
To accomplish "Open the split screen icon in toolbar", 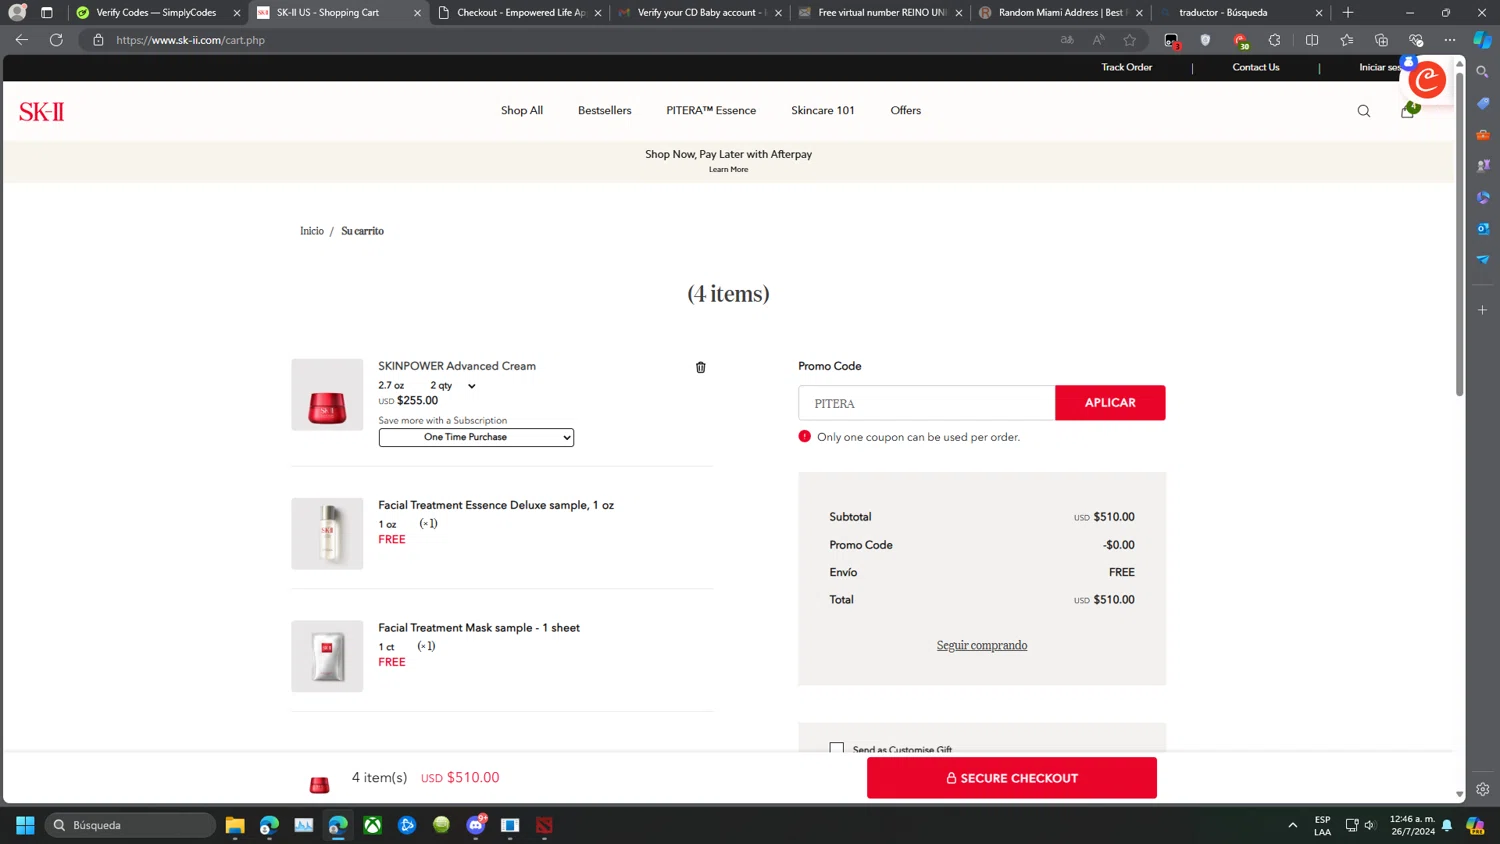I will click(x=1312, y=40).
